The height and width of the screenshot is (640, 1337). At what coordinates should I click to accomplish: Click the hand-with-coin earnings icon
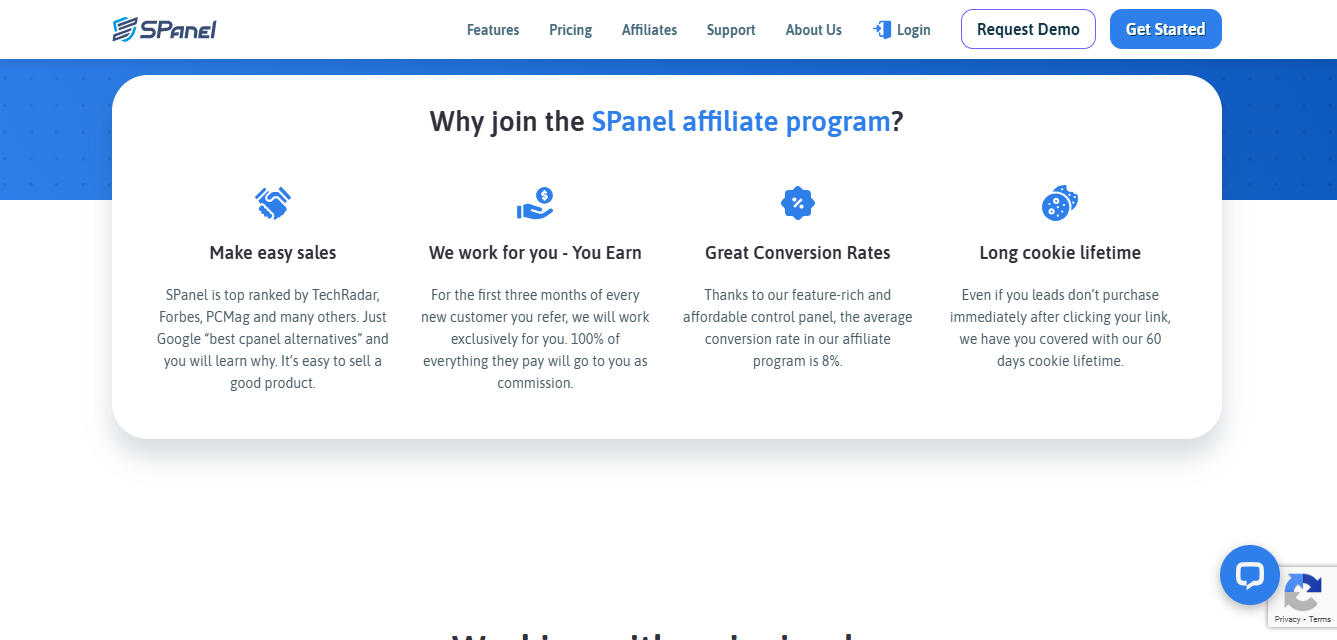(x=535, y=202)
